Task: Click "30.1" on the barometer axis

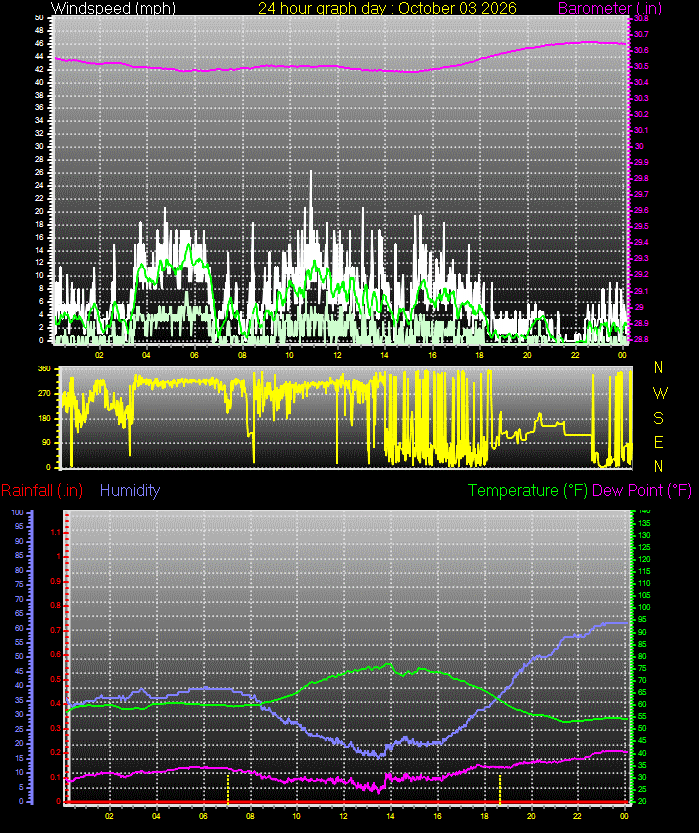Action: pos(641,130)
